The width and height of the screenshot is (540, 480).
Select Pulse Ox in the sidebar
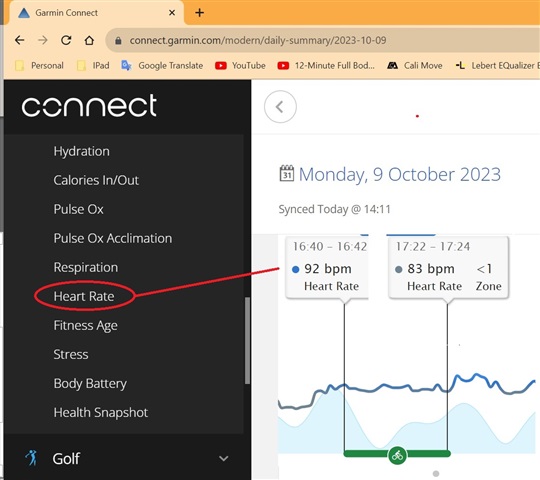click(79, 209)
